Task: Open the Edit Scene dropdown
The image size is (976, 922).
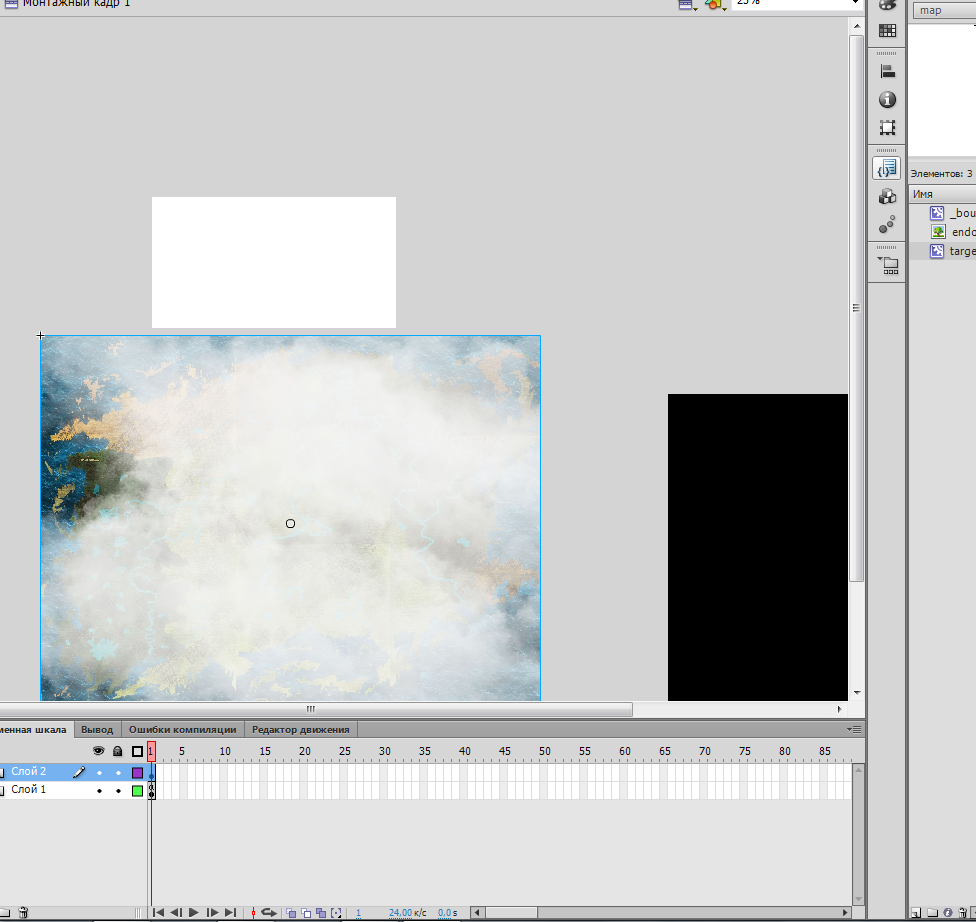Action: coord(687,4)
